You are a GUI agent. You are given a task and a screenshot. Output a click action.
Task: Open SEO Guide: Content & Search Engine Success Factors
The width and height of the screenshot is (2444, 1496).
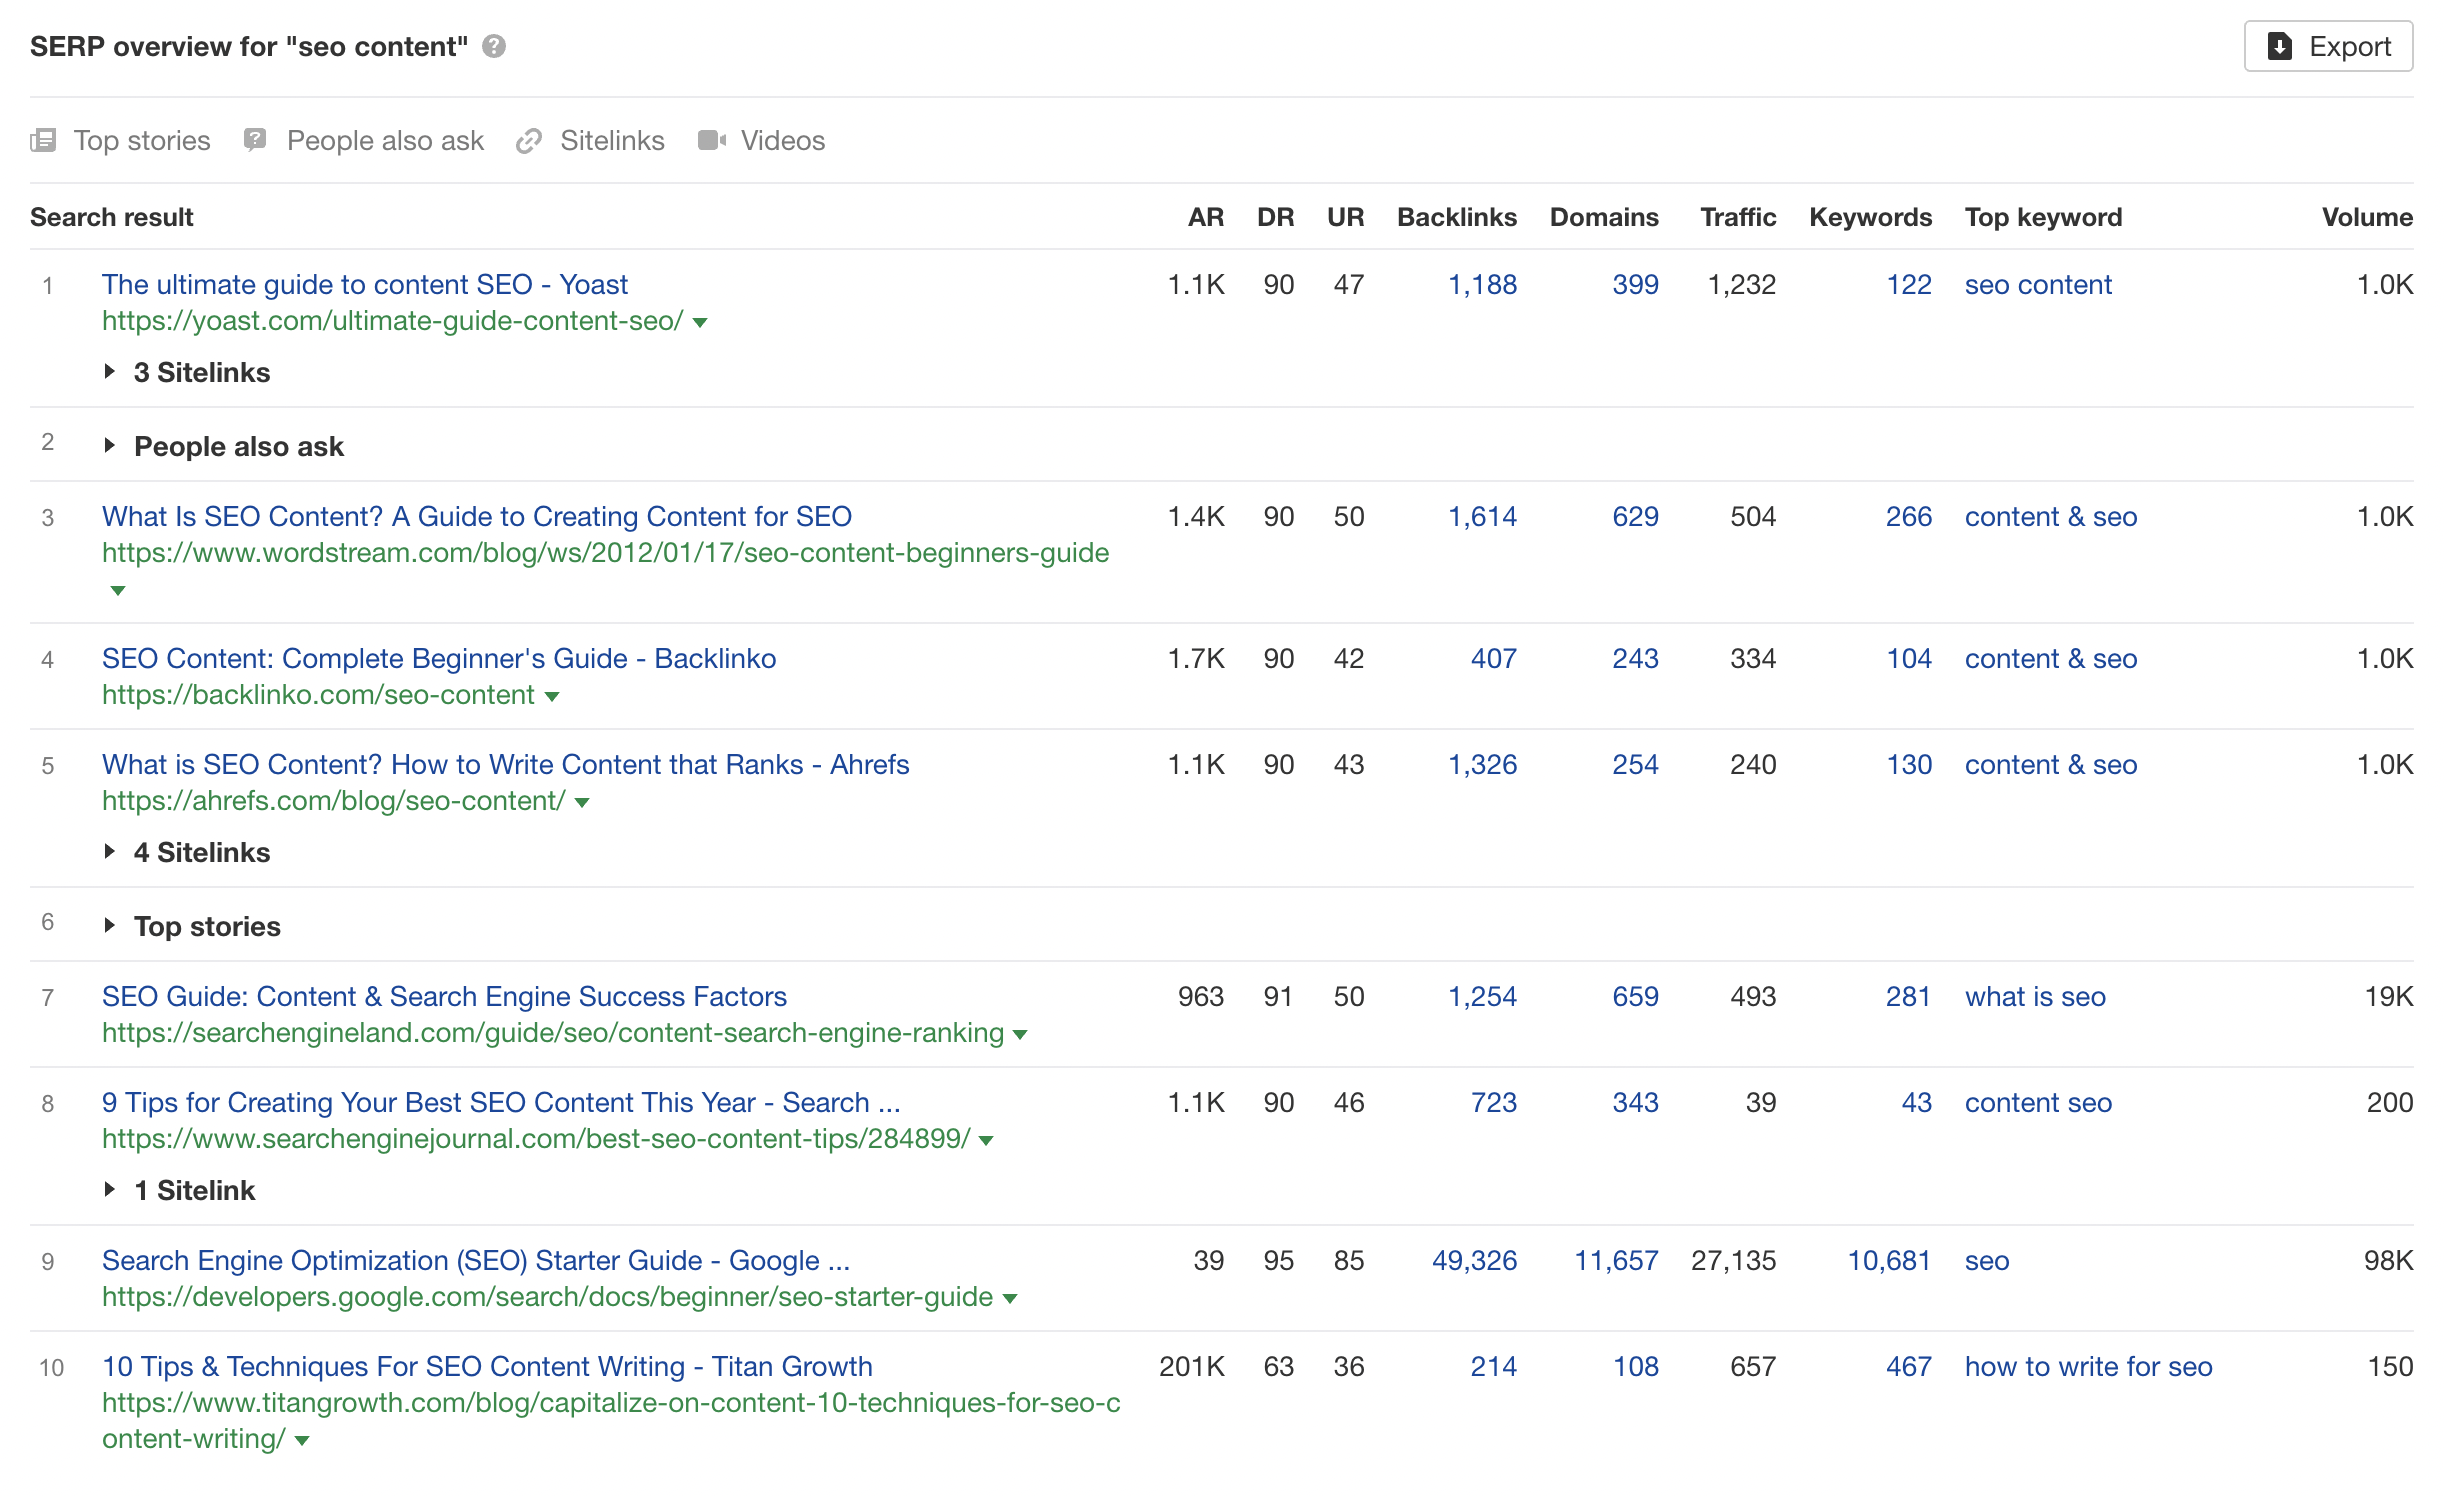click(x=444, y=996)
